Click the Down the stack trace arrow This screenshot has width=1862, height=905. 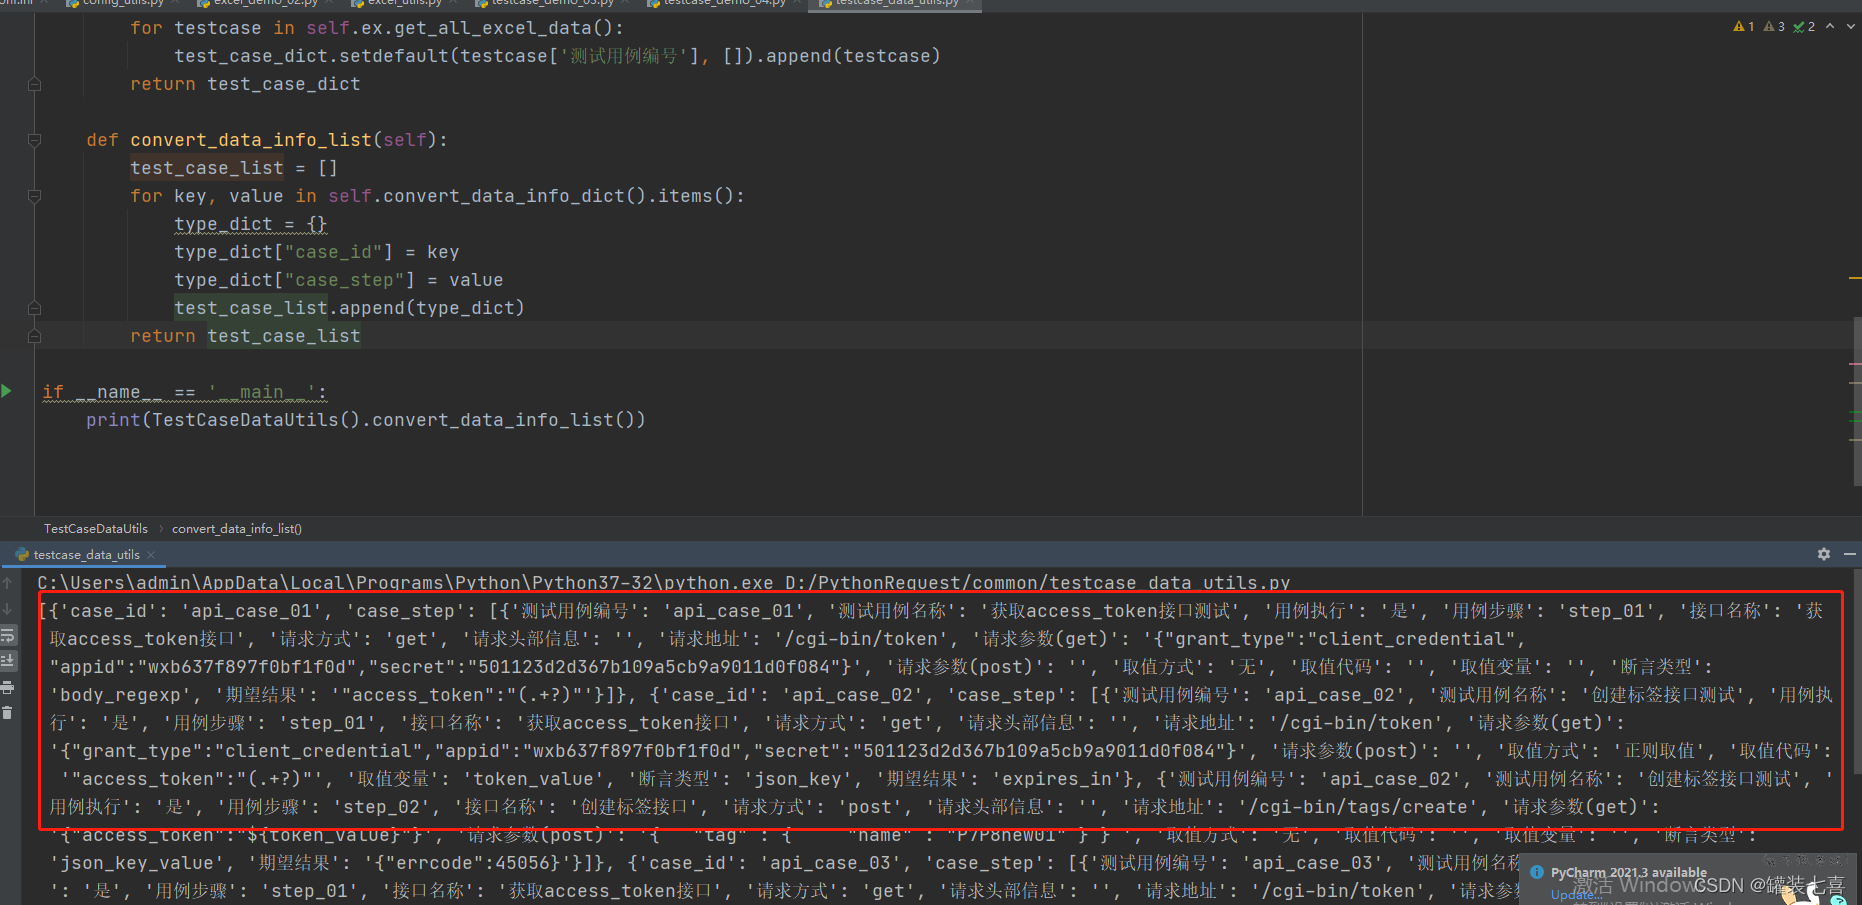pyautogui.click(x=8, y=609)
